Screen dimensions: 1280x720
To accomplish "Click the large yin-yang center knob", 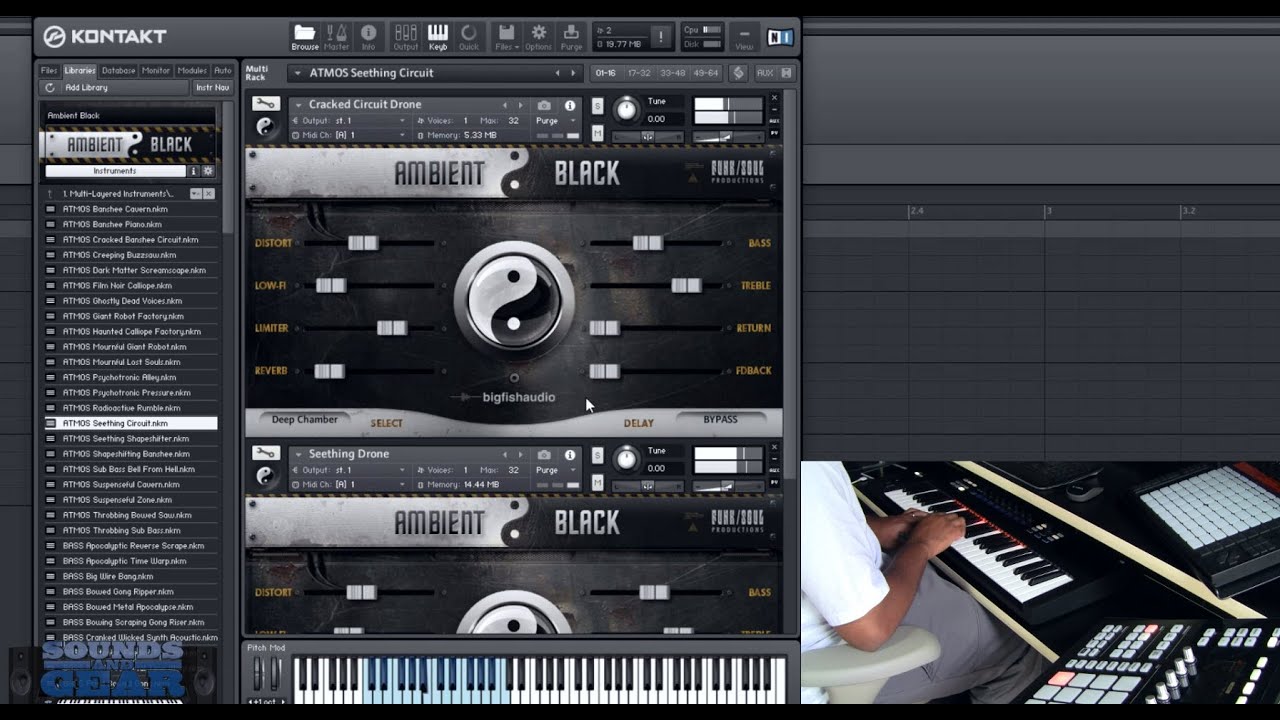I will (514, 297).
